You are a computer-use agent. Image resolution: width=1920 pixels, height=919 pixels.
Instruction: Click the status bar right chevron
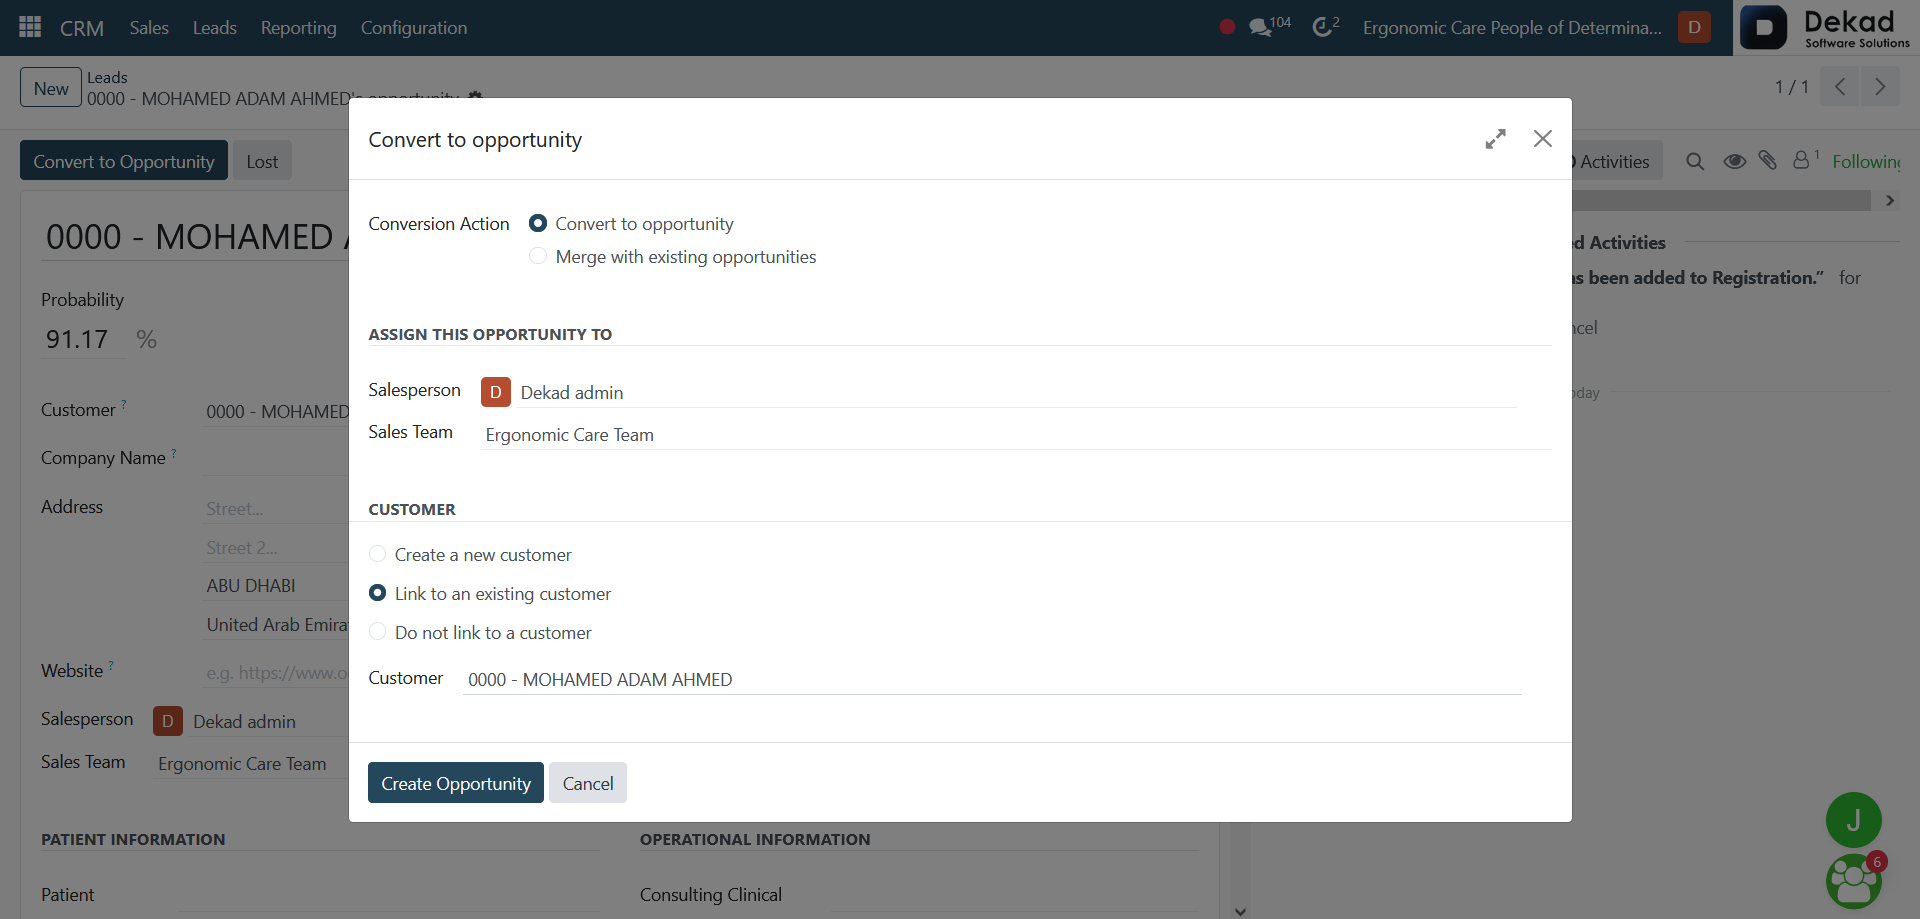(x=1890, y=200)
